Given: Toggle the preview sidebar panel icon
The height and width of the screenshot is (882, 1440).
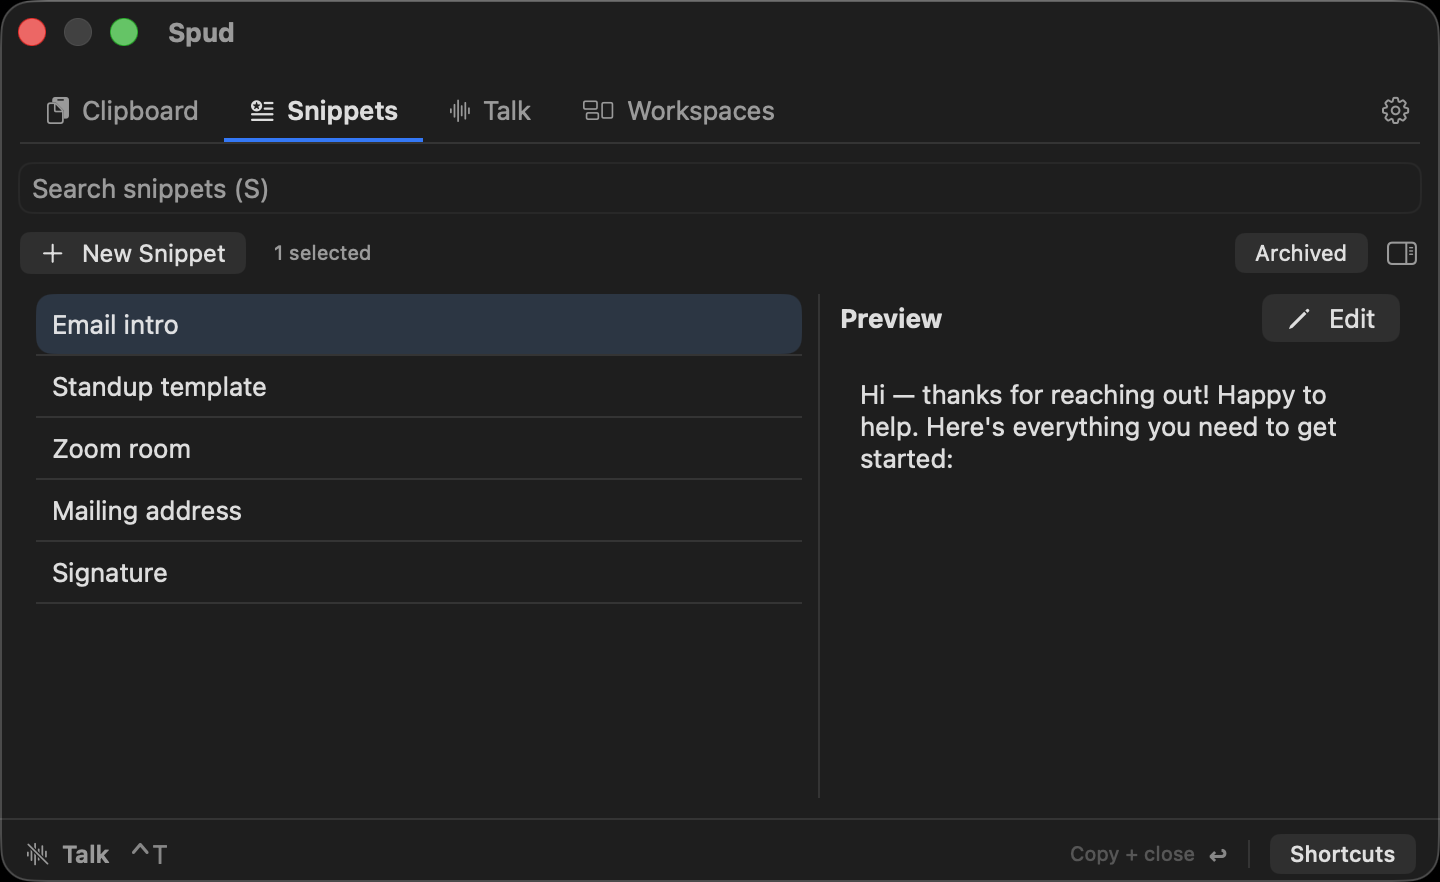Looking at the screenshot, I should coord(1401,253).
